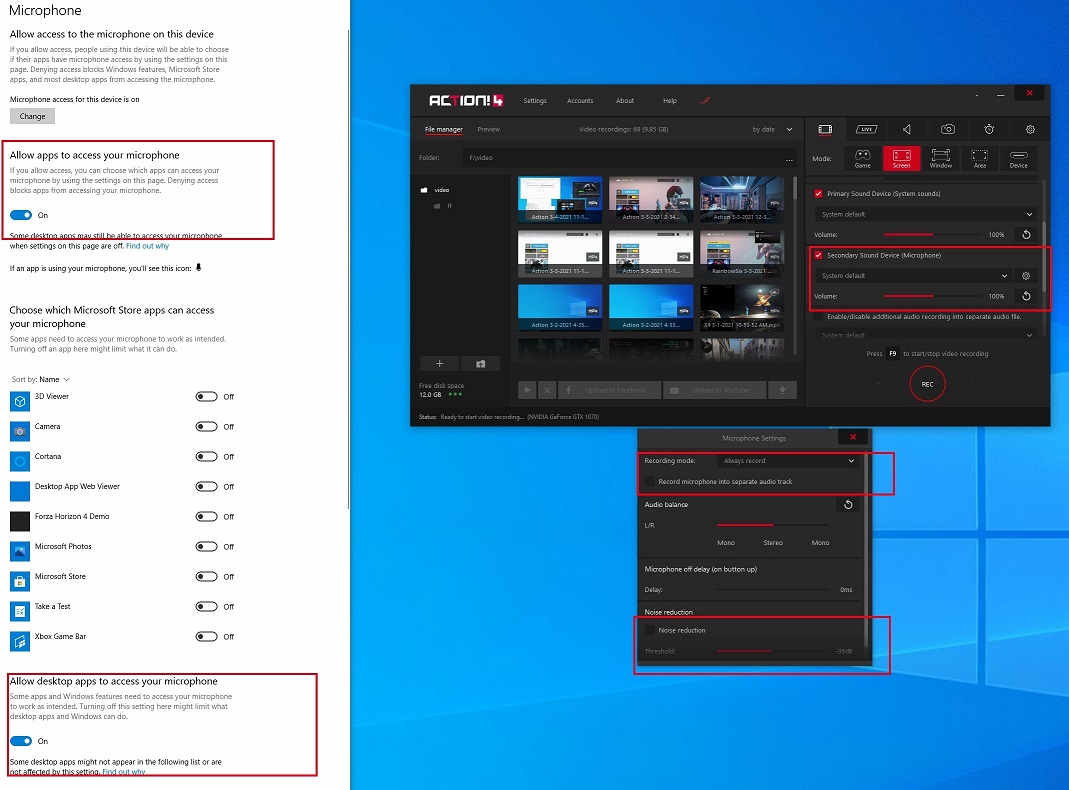The image size is (1069, 790).
Task: Check Record microphone into separate audio track
Action: [x=650, y=481]
